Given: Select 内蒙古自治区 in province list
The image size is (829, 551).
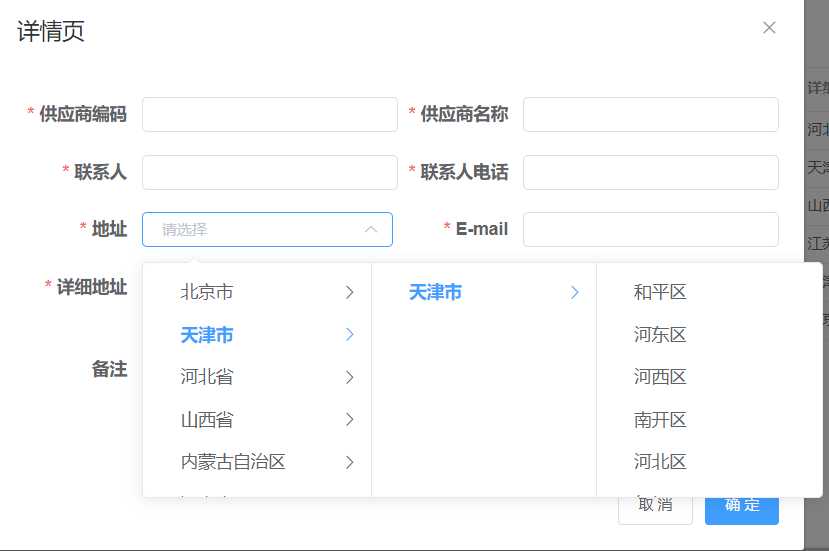Looking at the screenshot, I should (257, 462).
